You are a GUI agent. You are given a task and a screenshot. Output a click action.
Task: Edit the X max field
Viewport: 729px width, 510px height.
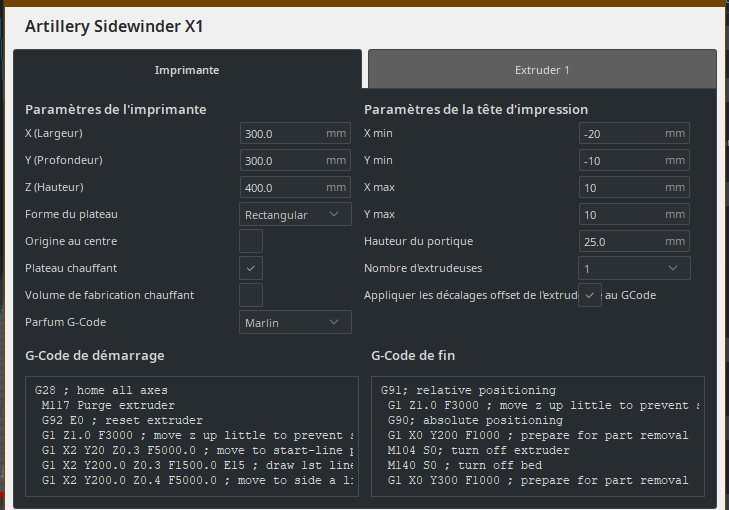pos(634,187)
